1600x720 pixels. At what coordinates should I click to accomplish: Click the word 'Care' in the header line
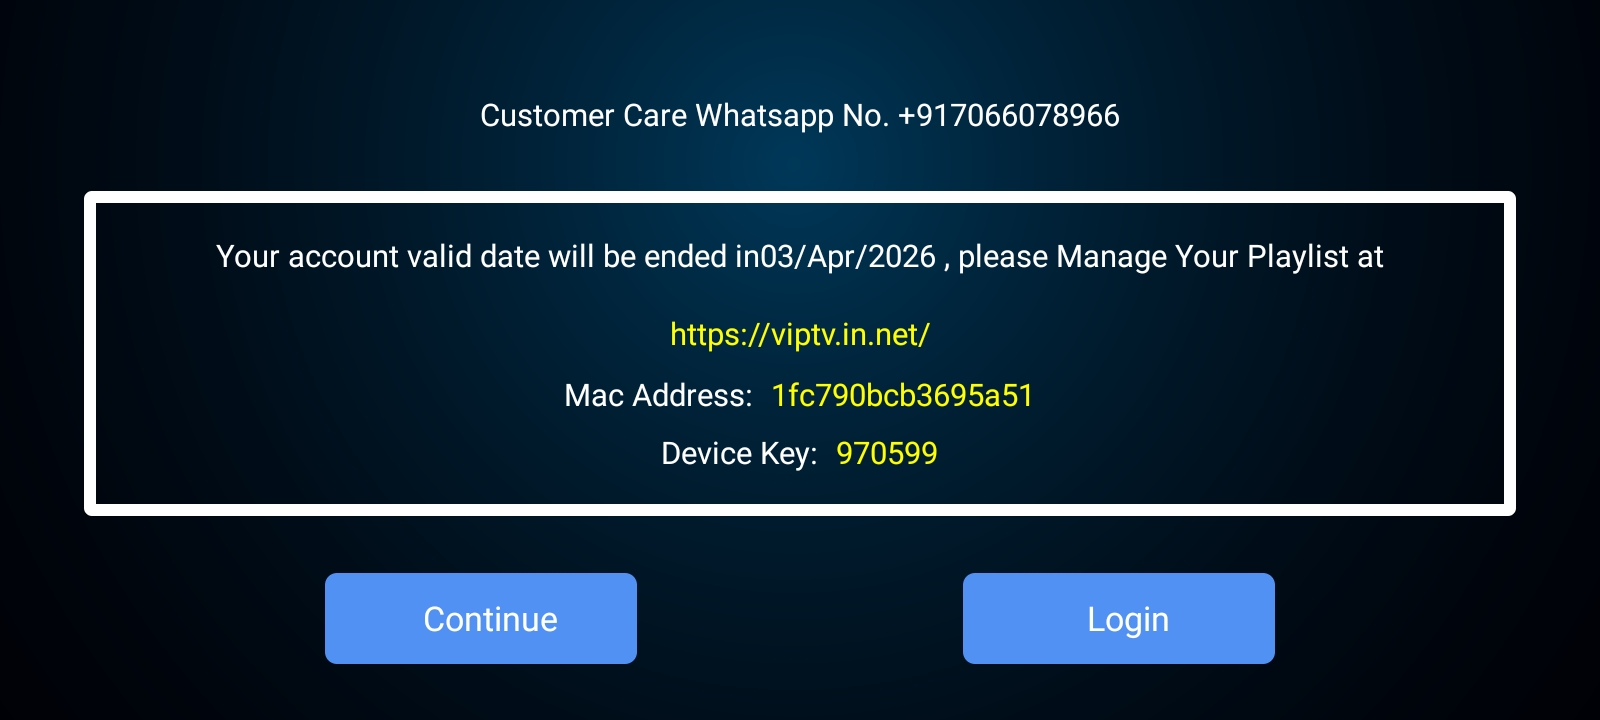tap(655, 116)
